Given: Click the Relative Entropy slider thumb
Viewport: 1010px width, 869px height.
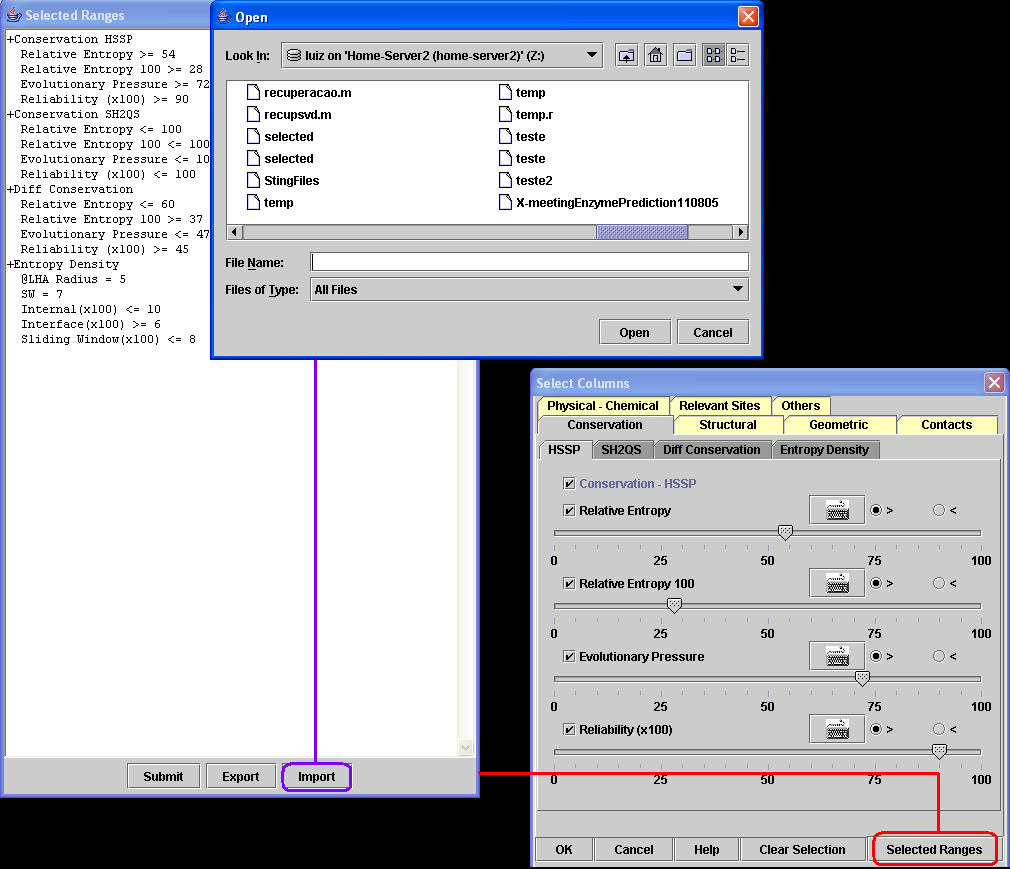Looking at the screenshot, I should tap(785, 531).
